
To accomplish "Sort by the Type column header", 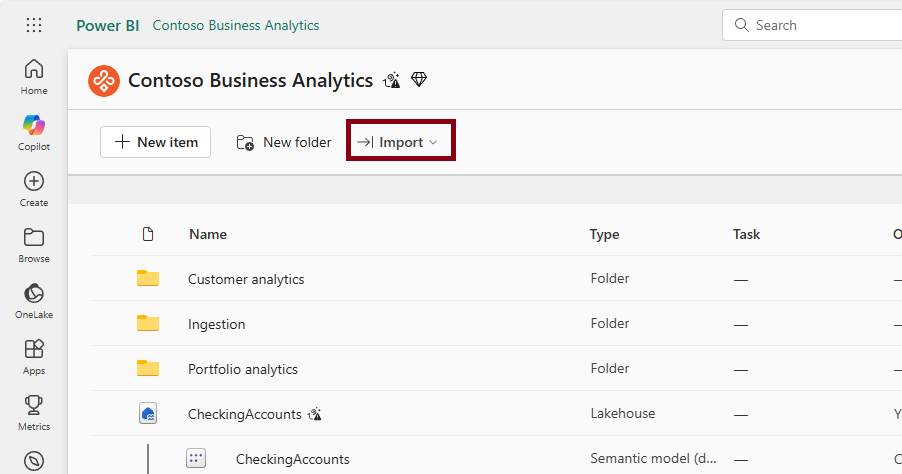I will pos(604,234).
